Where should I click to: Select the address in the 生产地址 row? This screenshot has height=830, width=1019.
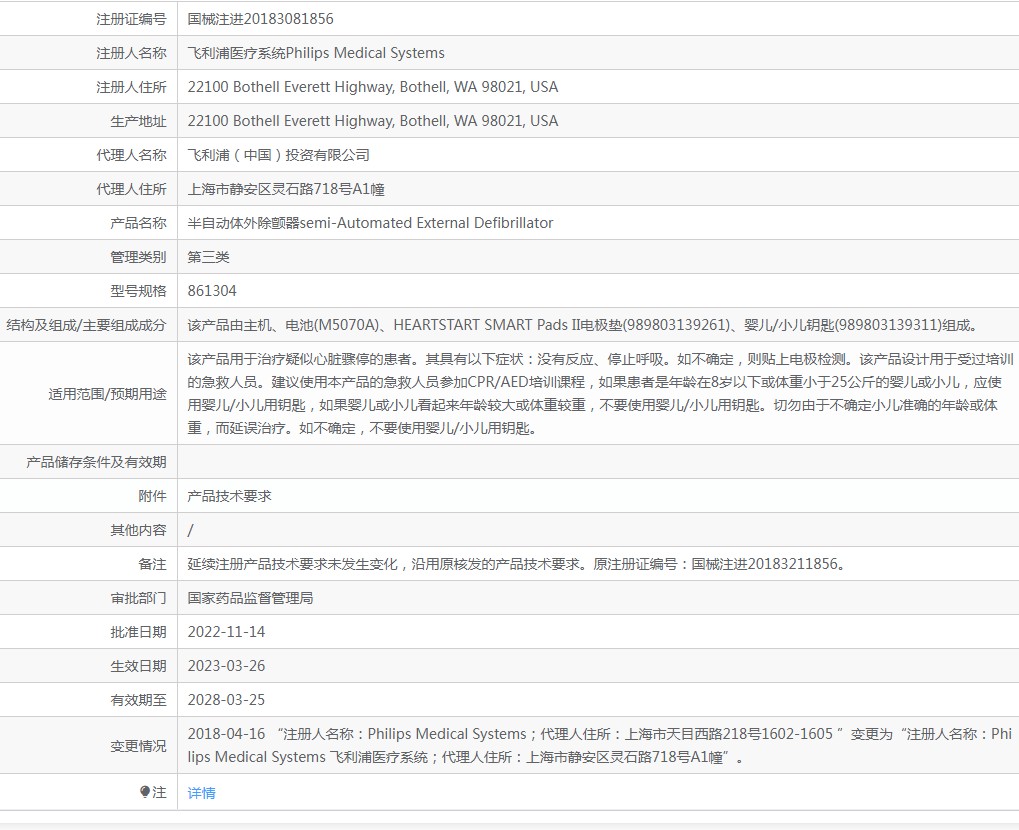click(x=373, y=121)
